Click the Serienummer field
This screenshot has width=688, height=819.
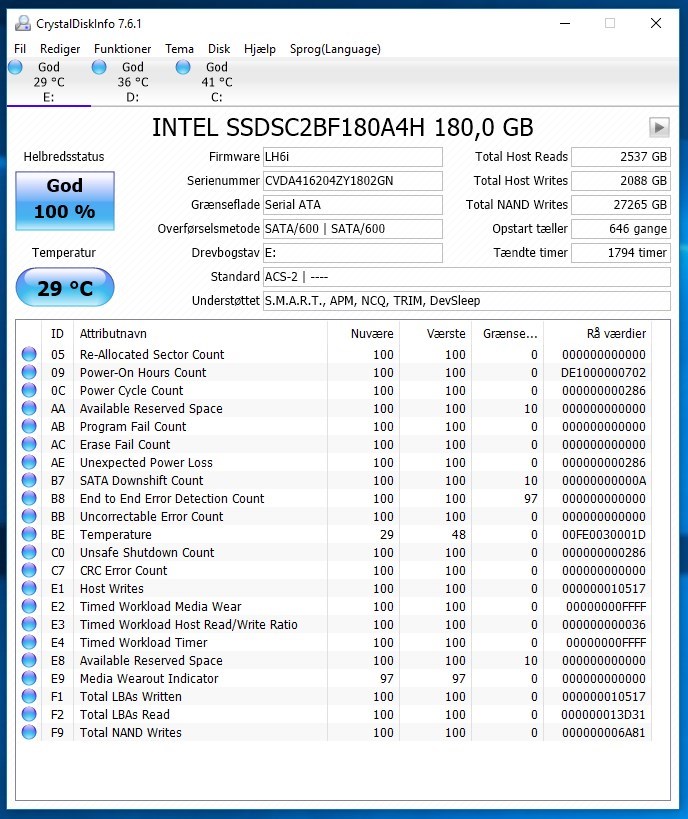(x=351, y=181)
